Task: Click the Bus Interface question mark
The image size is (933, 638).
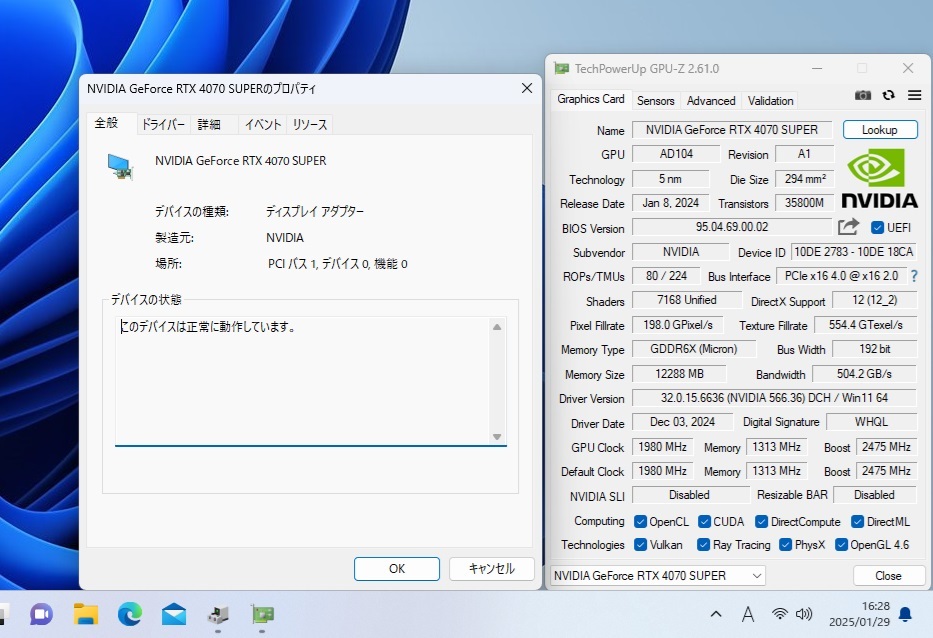Action: pyautogui.click(x=914, y=276)
